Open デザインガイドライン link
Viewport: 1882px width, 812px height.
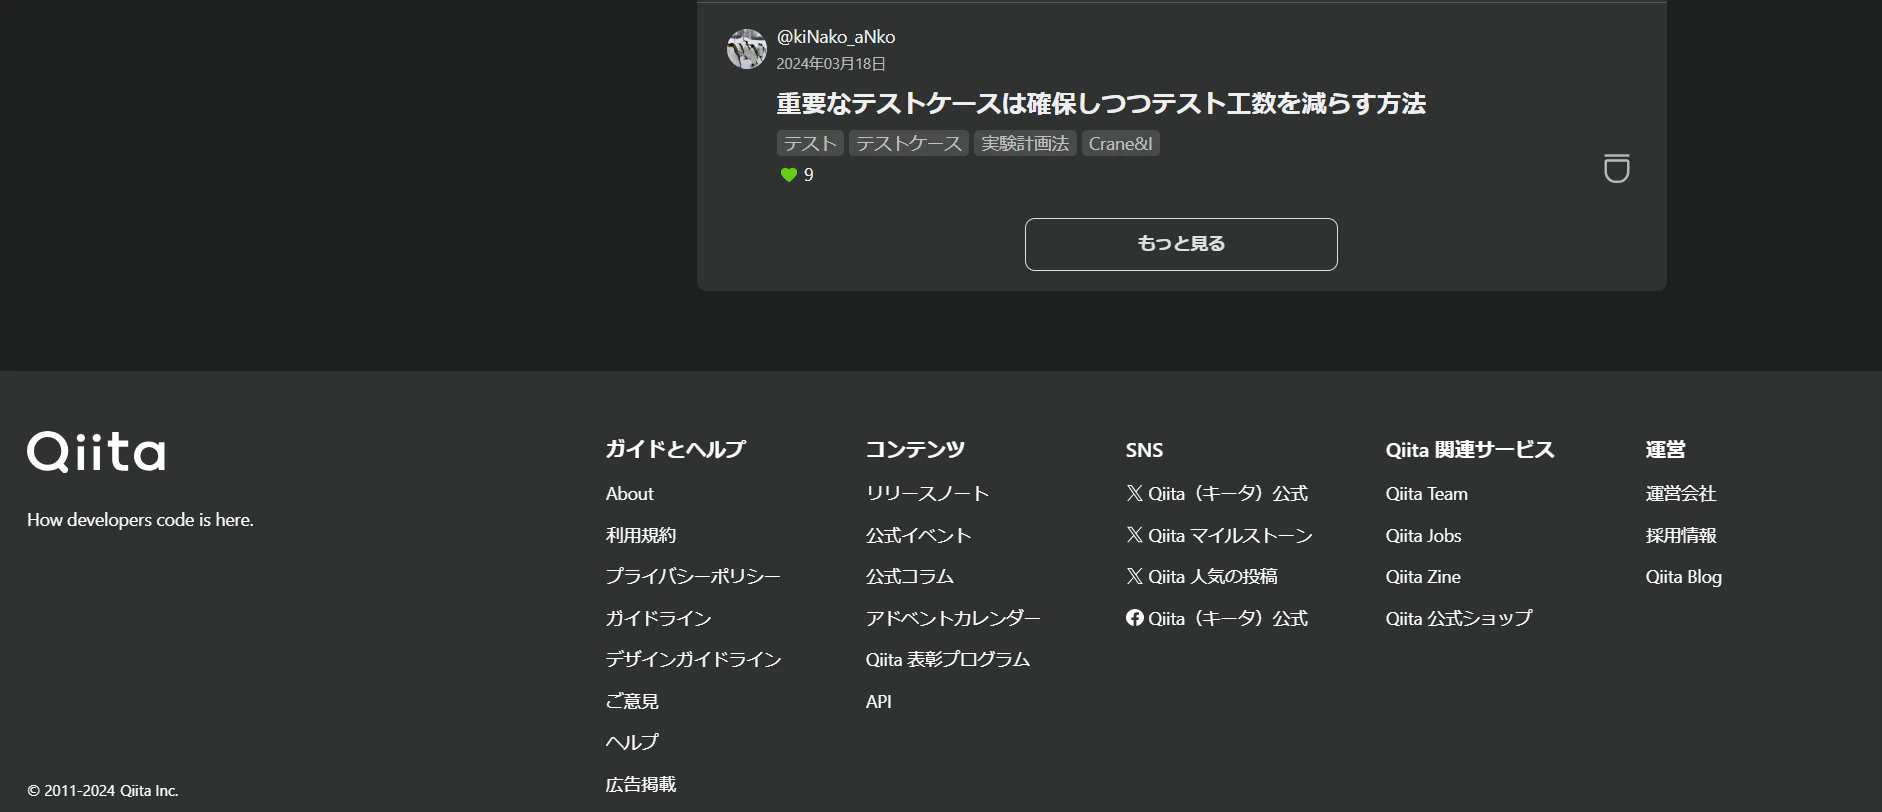pyautogui.click(x=694, y=660)
